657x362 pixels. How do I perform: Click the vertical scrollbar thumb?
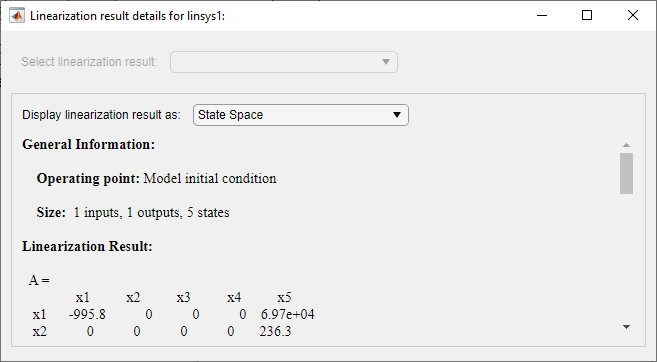click(x=626, y=173)
